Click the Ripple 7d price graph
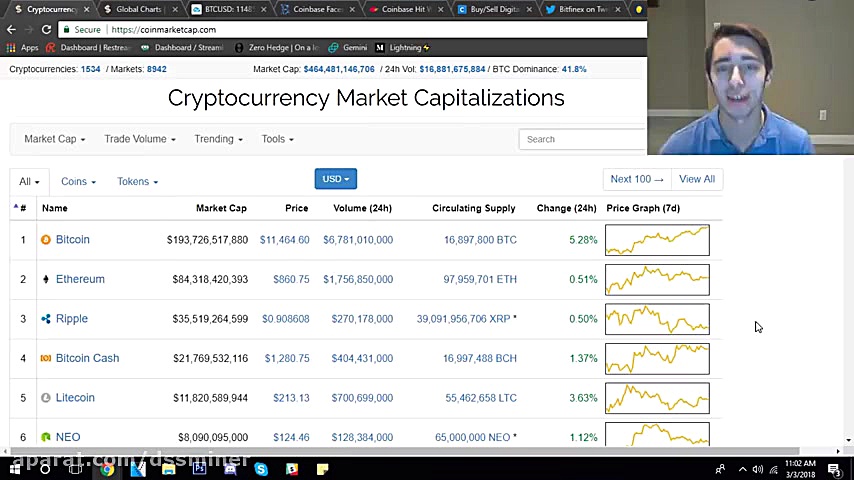Image resolution: width=854 pixels, height=480 pixels. [x=657, y=319]
